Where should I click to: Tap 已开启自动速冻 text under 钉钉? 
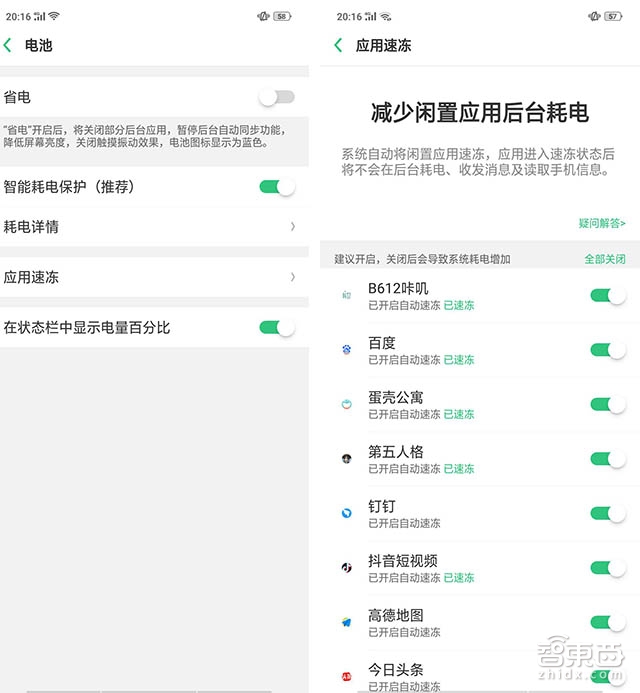tap(404, 523)
